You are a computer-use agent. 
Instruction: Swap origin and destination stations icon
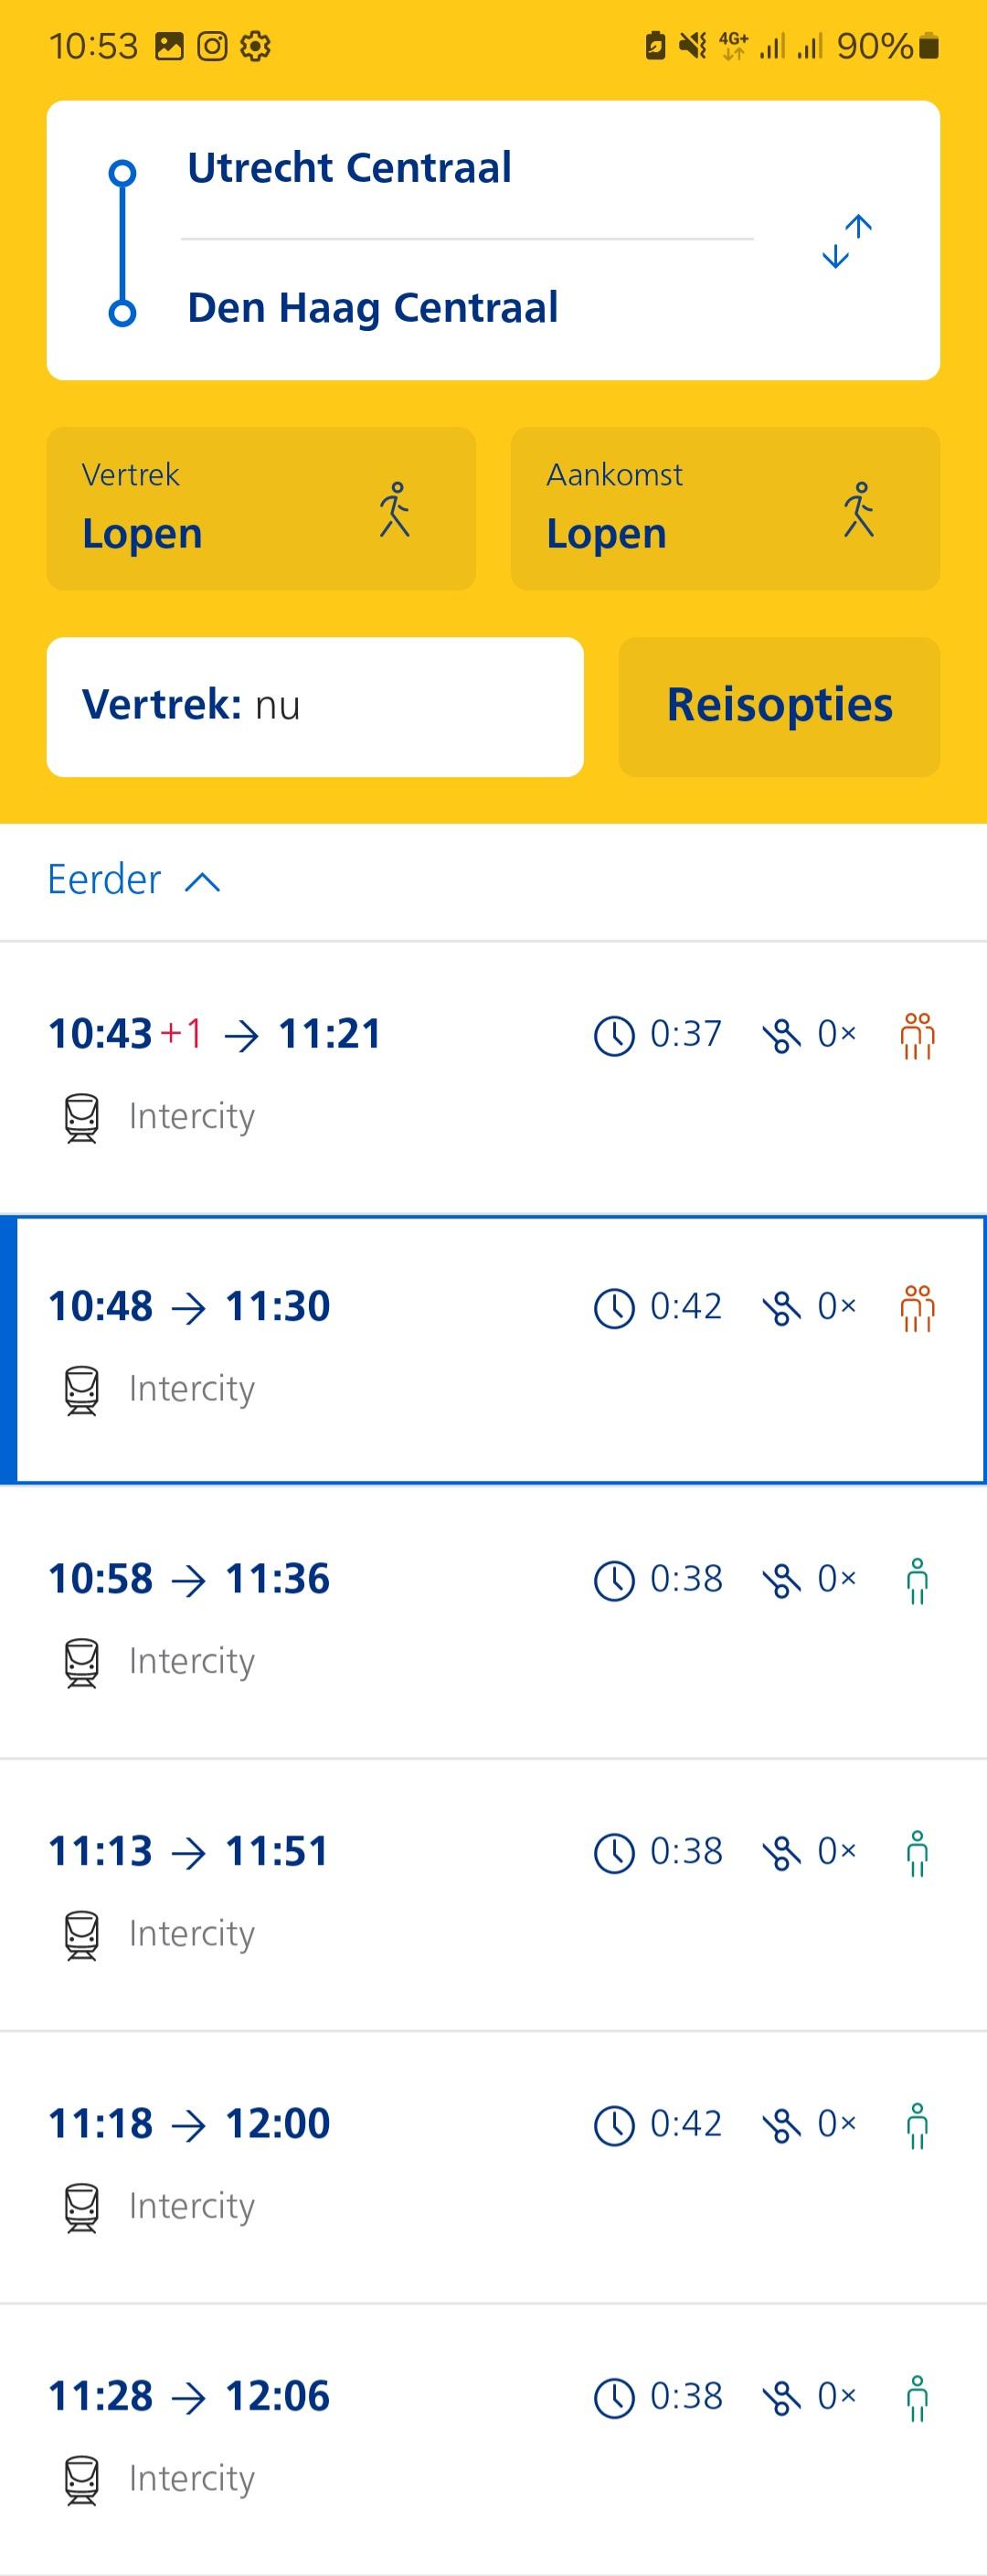tap(846, 241)
